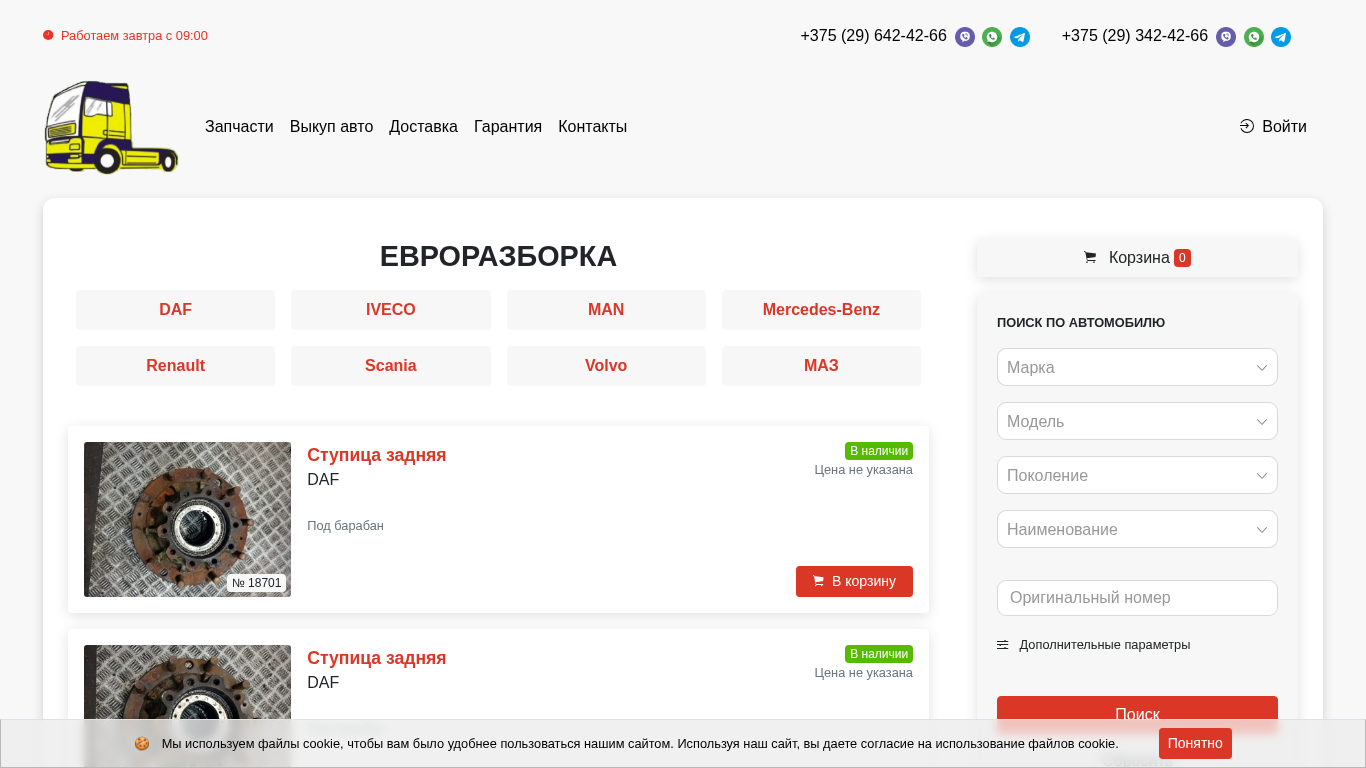This screenshot has height=768, width=1366.
Task: Click the Оригинальный номер input field
Action: tap(1137, 598)
